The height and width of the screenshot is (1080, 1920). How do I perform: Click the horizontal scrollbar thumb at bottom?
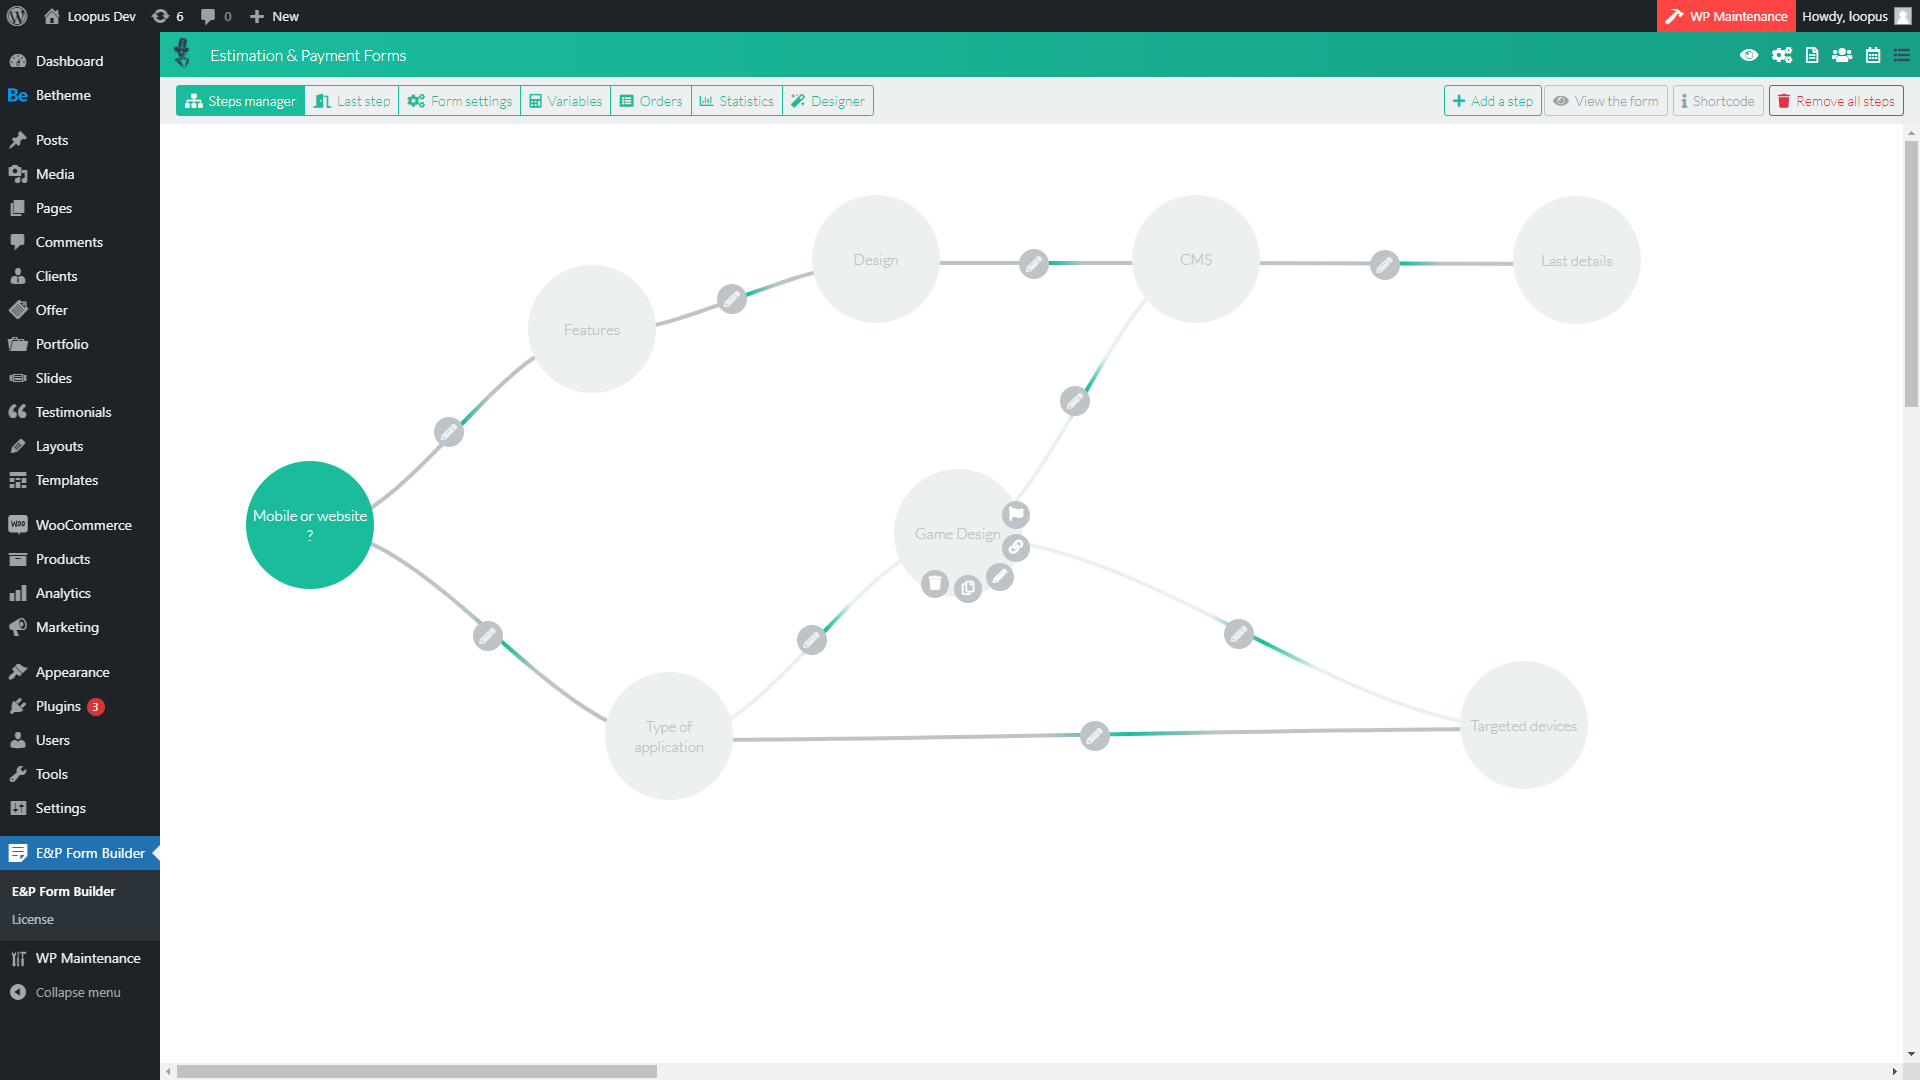pyautogui.click(x=416, y=1071)
